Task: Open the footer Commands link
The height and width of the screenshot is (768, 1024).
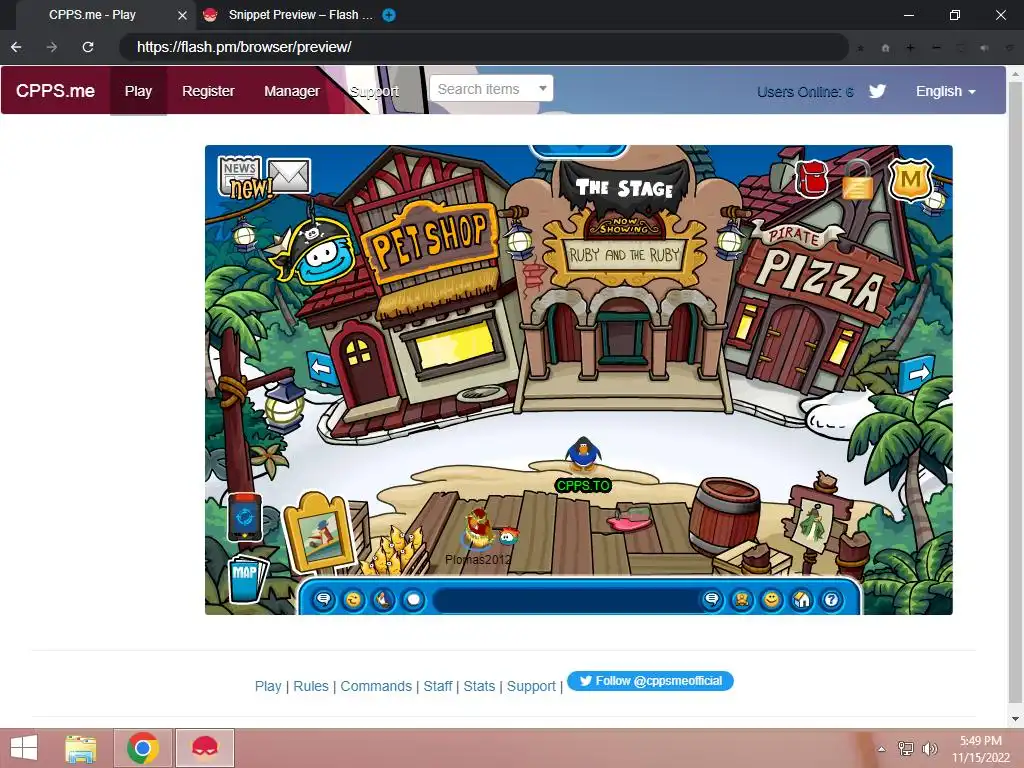Action: 376,686
